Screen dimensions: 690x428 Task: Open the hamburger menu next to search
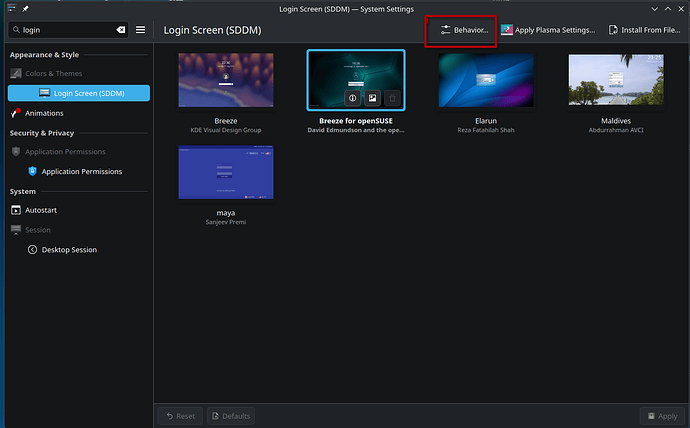(x=141, y=30)
